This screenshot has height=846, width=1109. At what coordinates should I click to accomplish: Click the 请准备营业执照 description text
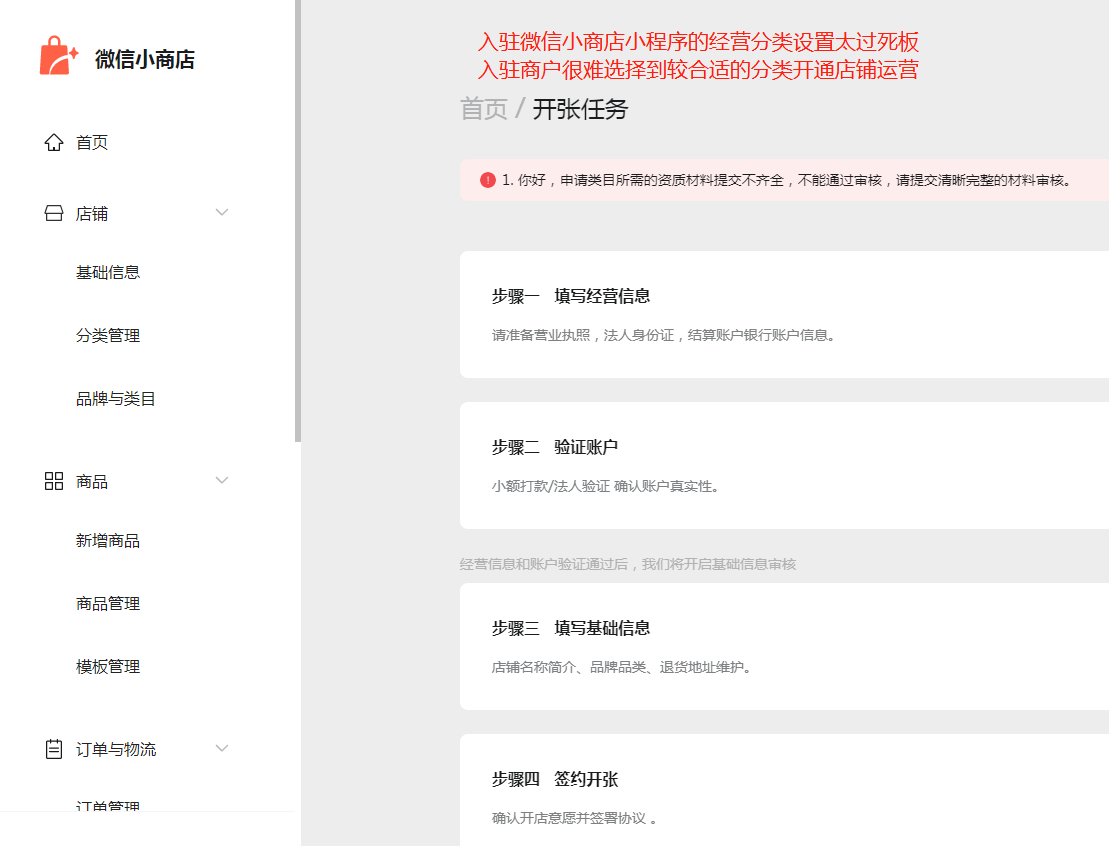(664, 335)
